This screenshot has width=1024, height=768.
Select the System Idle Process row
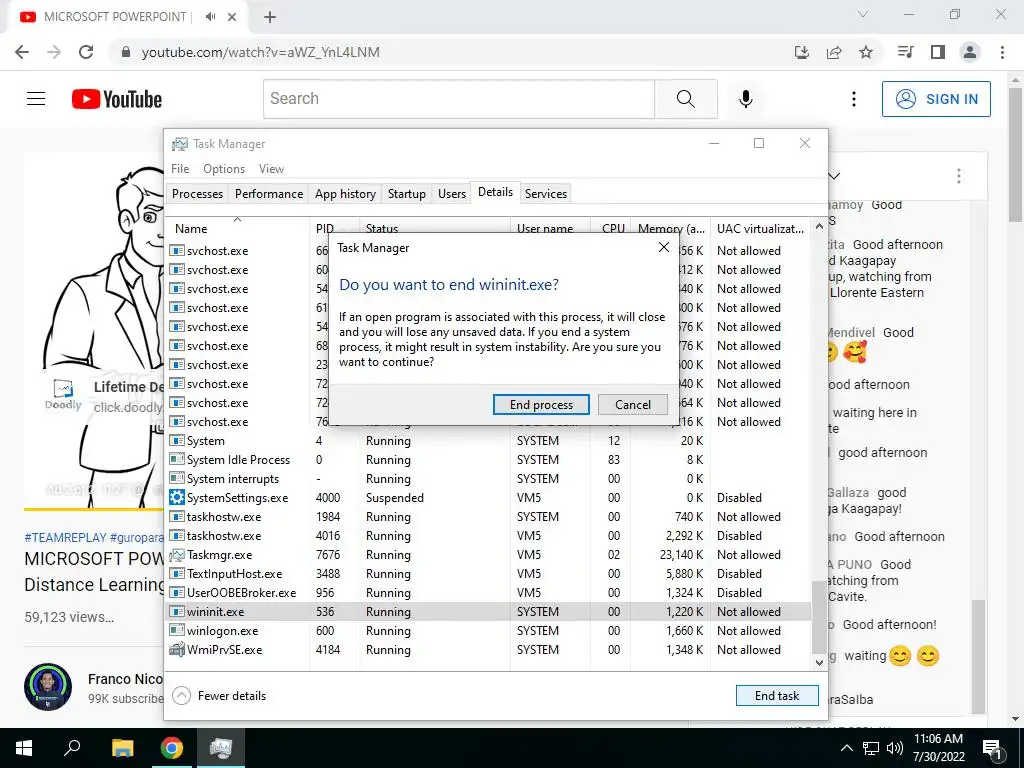point(488,460)
